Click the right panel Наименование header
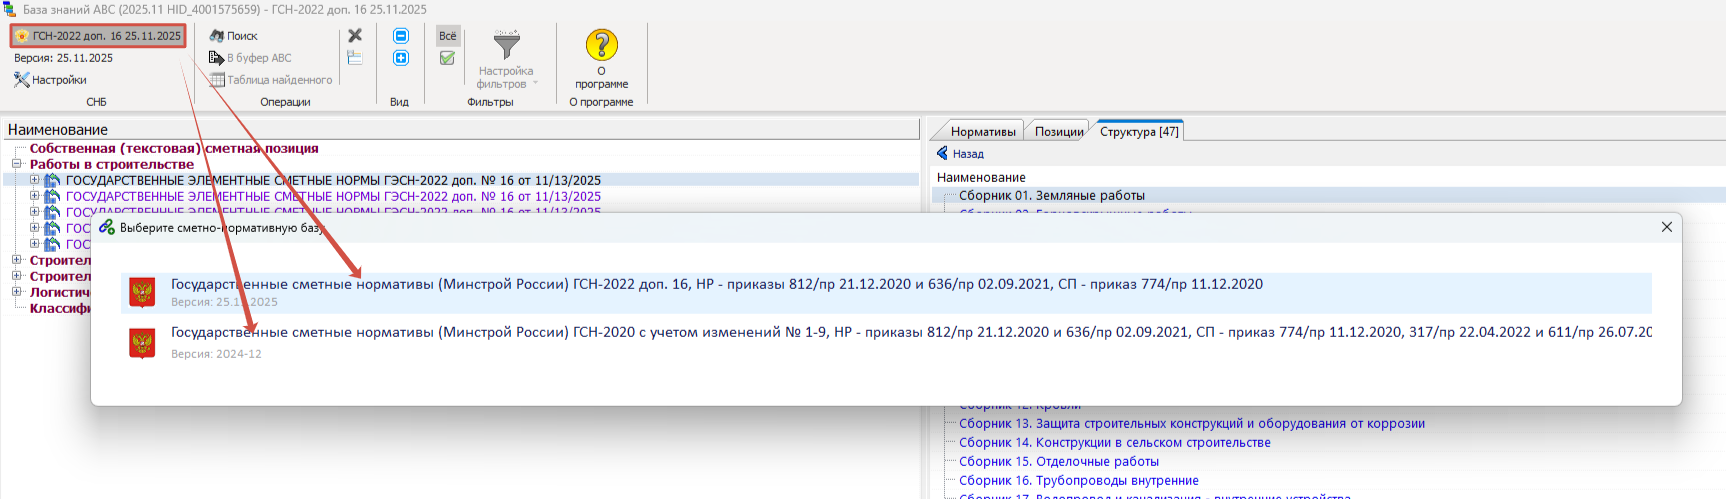1726x499 pixels. (981, 177)
